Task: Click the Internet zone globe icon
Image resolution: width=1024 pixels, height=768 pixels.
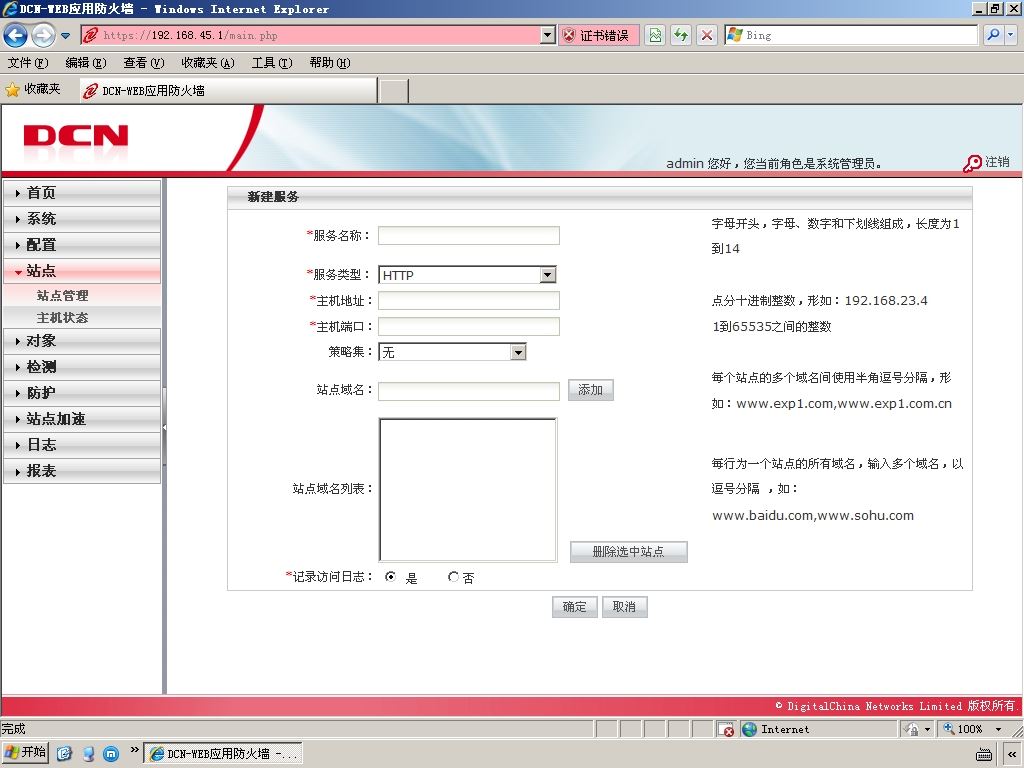Action: coord(750,729)
